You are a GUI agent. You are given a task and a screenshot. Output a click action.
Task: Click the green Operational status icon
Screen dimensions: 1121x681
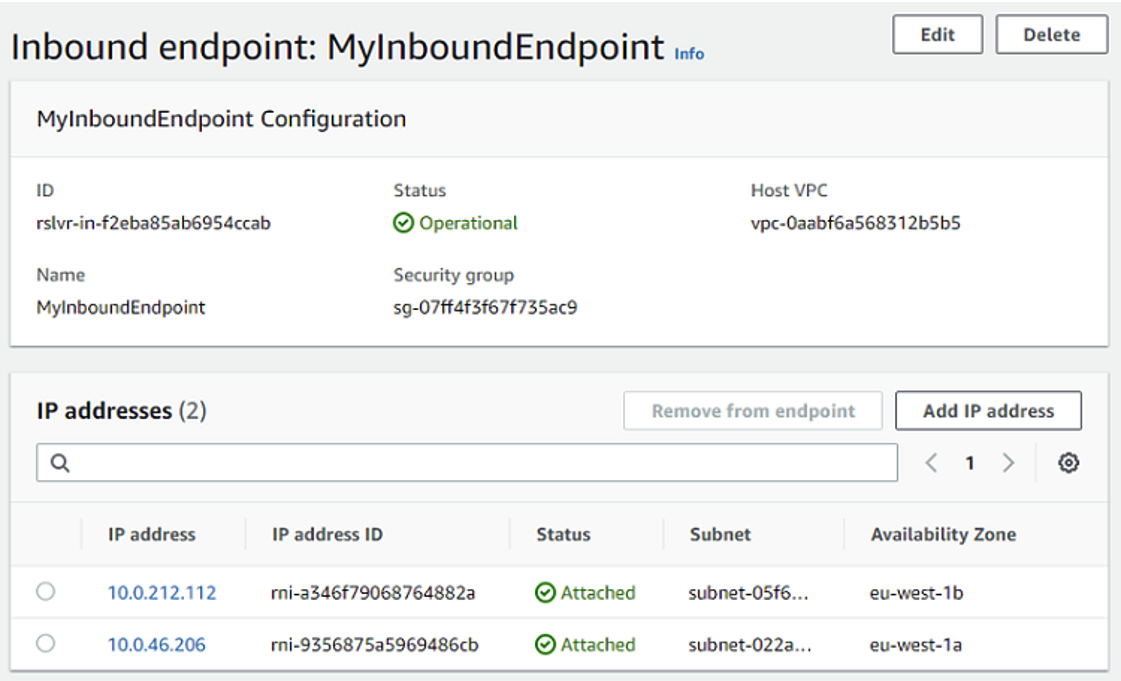(x=402, y=223)
